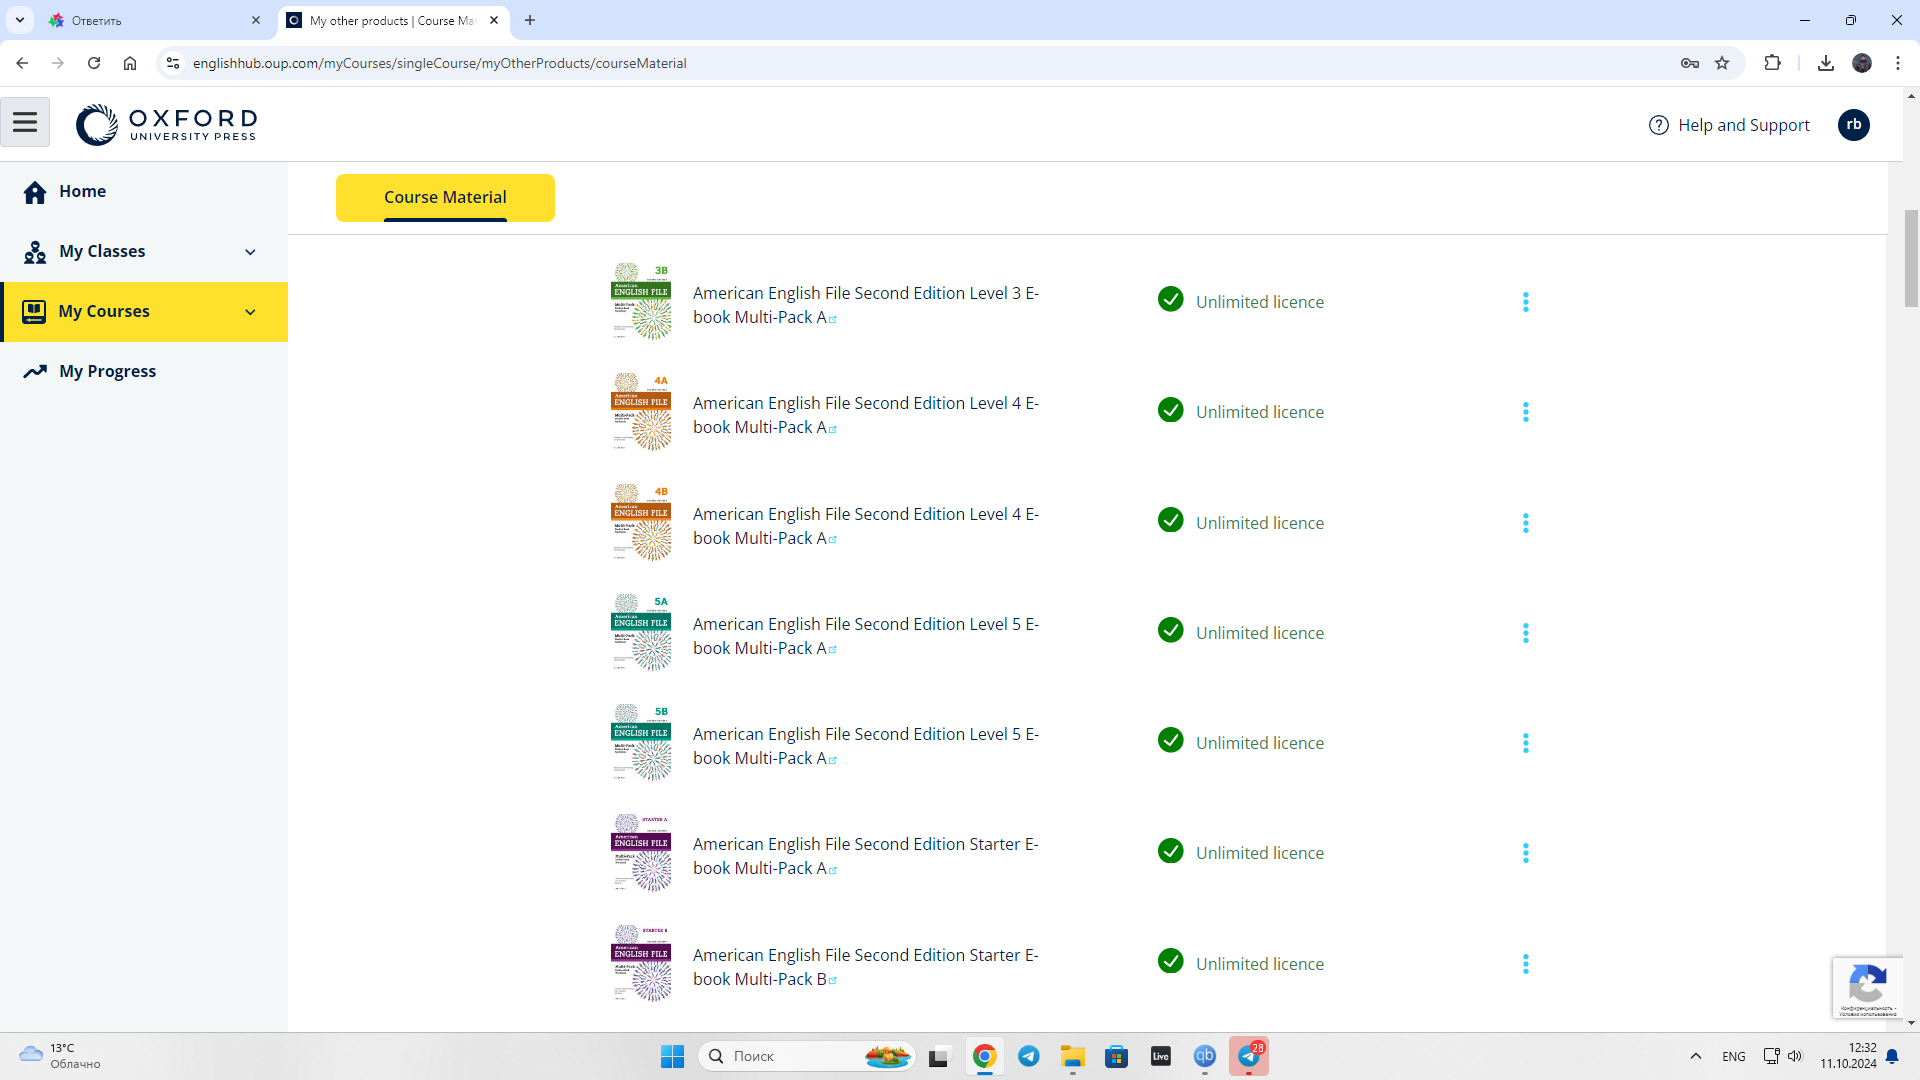Screen dimensions: 1920x1080
Task: Open File Explorer from the taskbar
Action: (x=1073, y=1056)
